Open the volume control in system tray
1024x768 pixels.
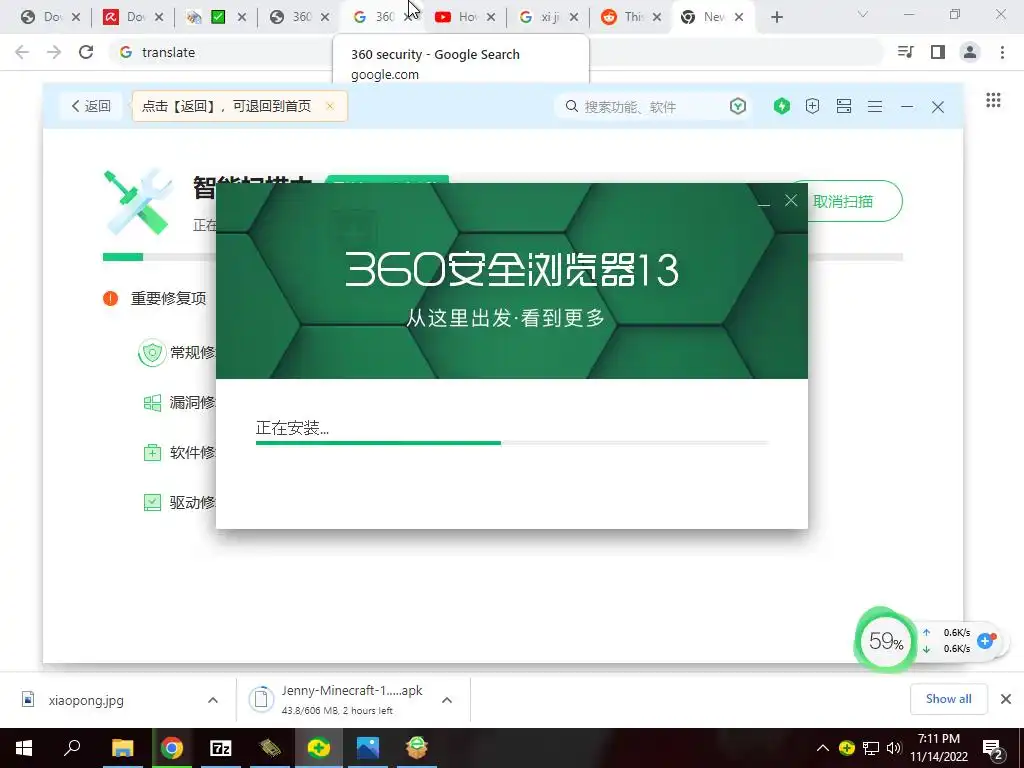893,748
